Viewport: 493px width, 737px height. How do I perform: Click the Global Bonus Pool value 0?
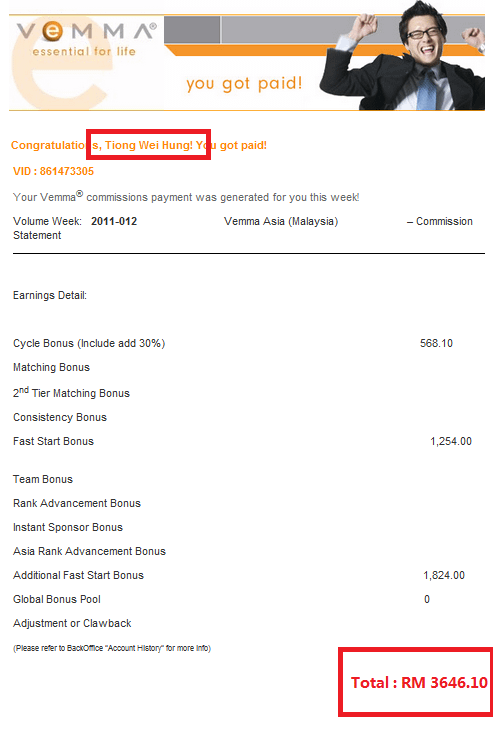coord(427,599)
